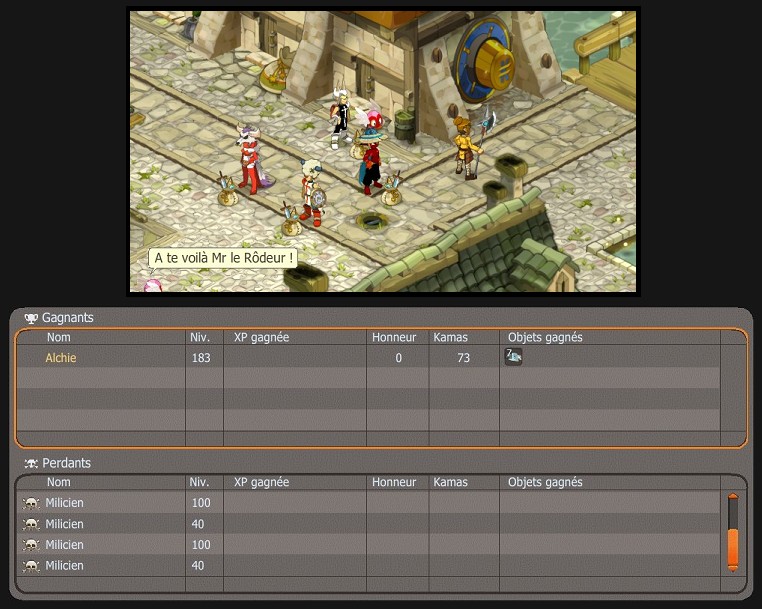Click the skull-and-crossbones icon beside Perdants
The height and width of the screenshot is (609, 762).
31,464
